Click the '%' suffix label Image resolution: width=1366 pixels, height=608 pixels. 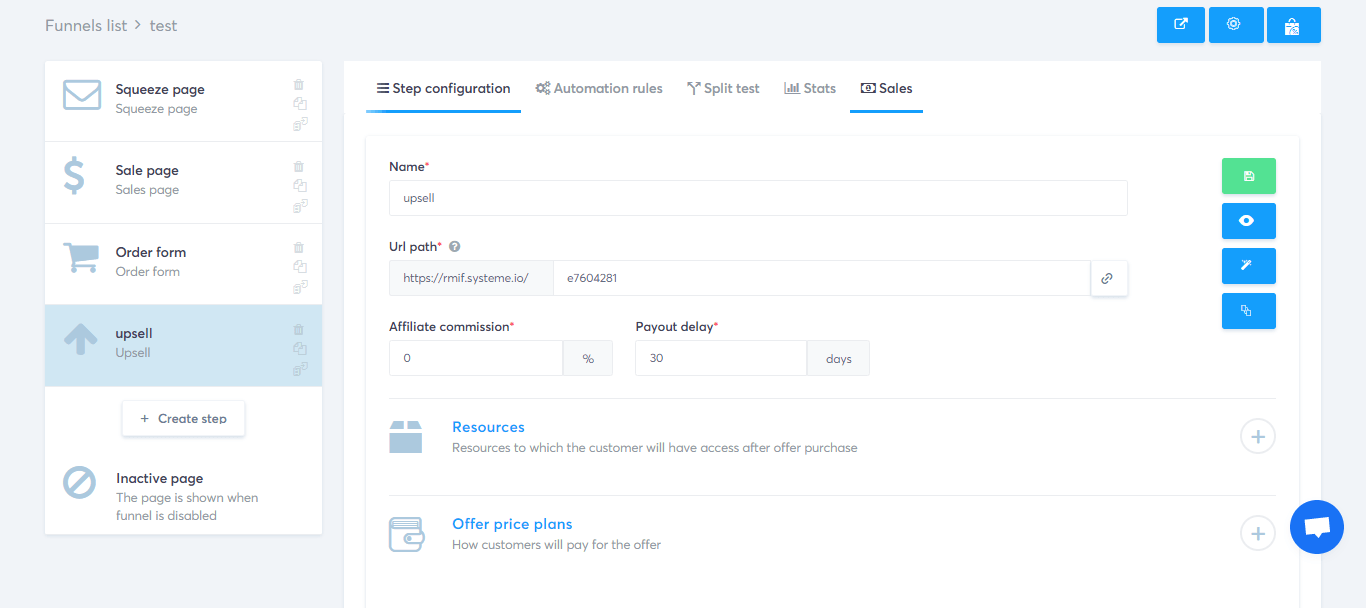(x=588, y=358)
